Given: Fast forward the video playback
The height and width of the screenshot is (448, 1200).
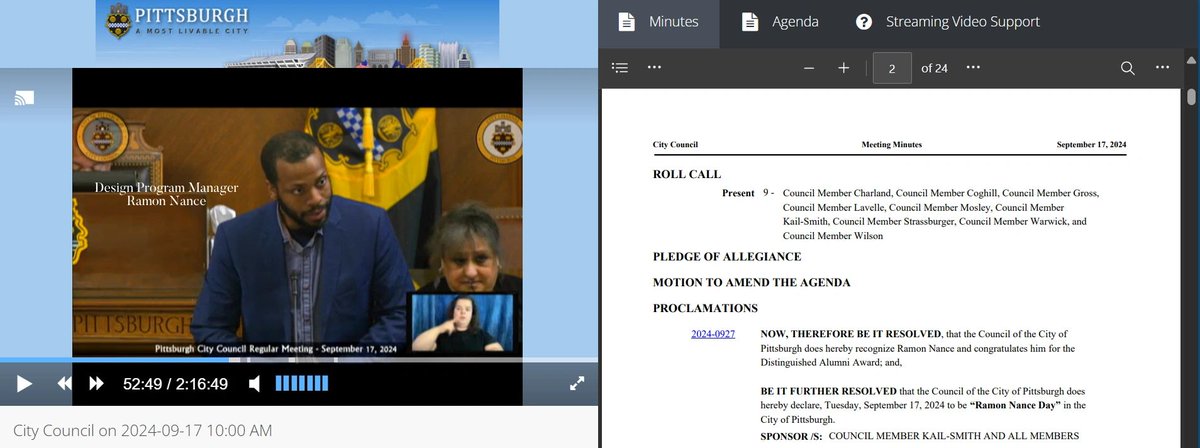Looking at the screenshot, I should pyautogui.click(x=96, y=383).
